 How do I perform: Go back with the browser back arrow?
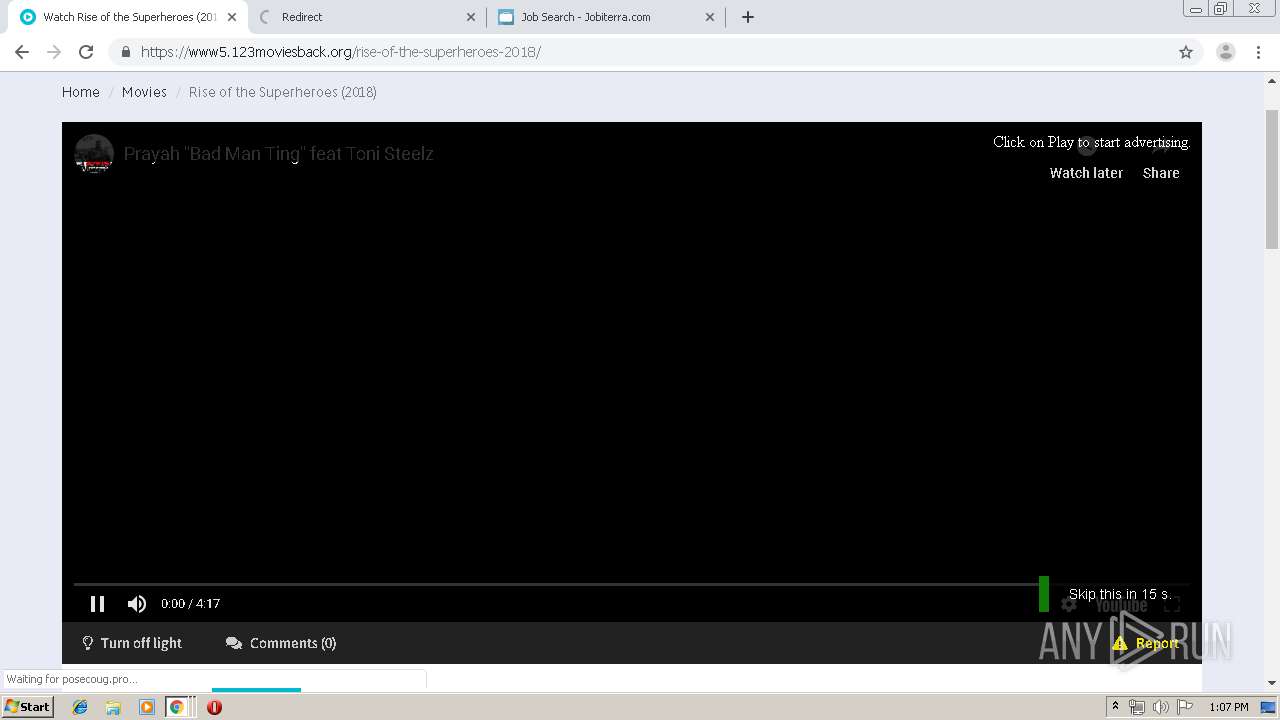22,52
